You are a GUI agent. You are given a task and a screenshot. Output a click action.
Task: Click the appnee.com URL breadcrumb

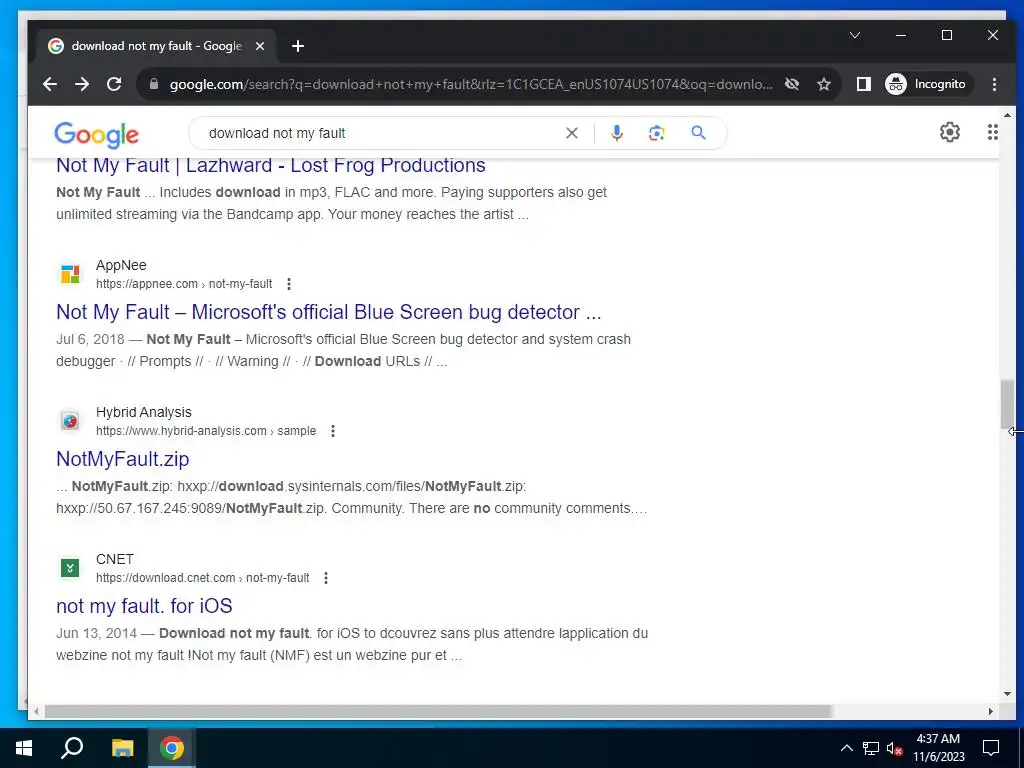[184, 284]
